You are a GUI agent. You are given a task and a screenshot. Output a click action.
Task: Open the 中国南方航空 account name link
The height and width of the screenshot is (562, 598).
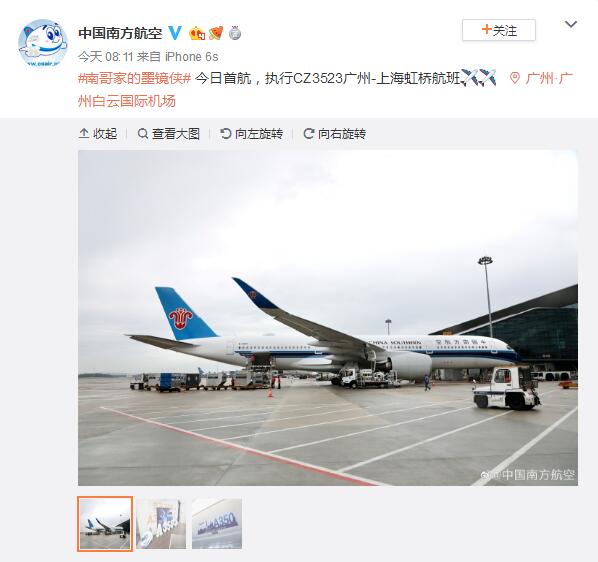(x=120, y=33)
